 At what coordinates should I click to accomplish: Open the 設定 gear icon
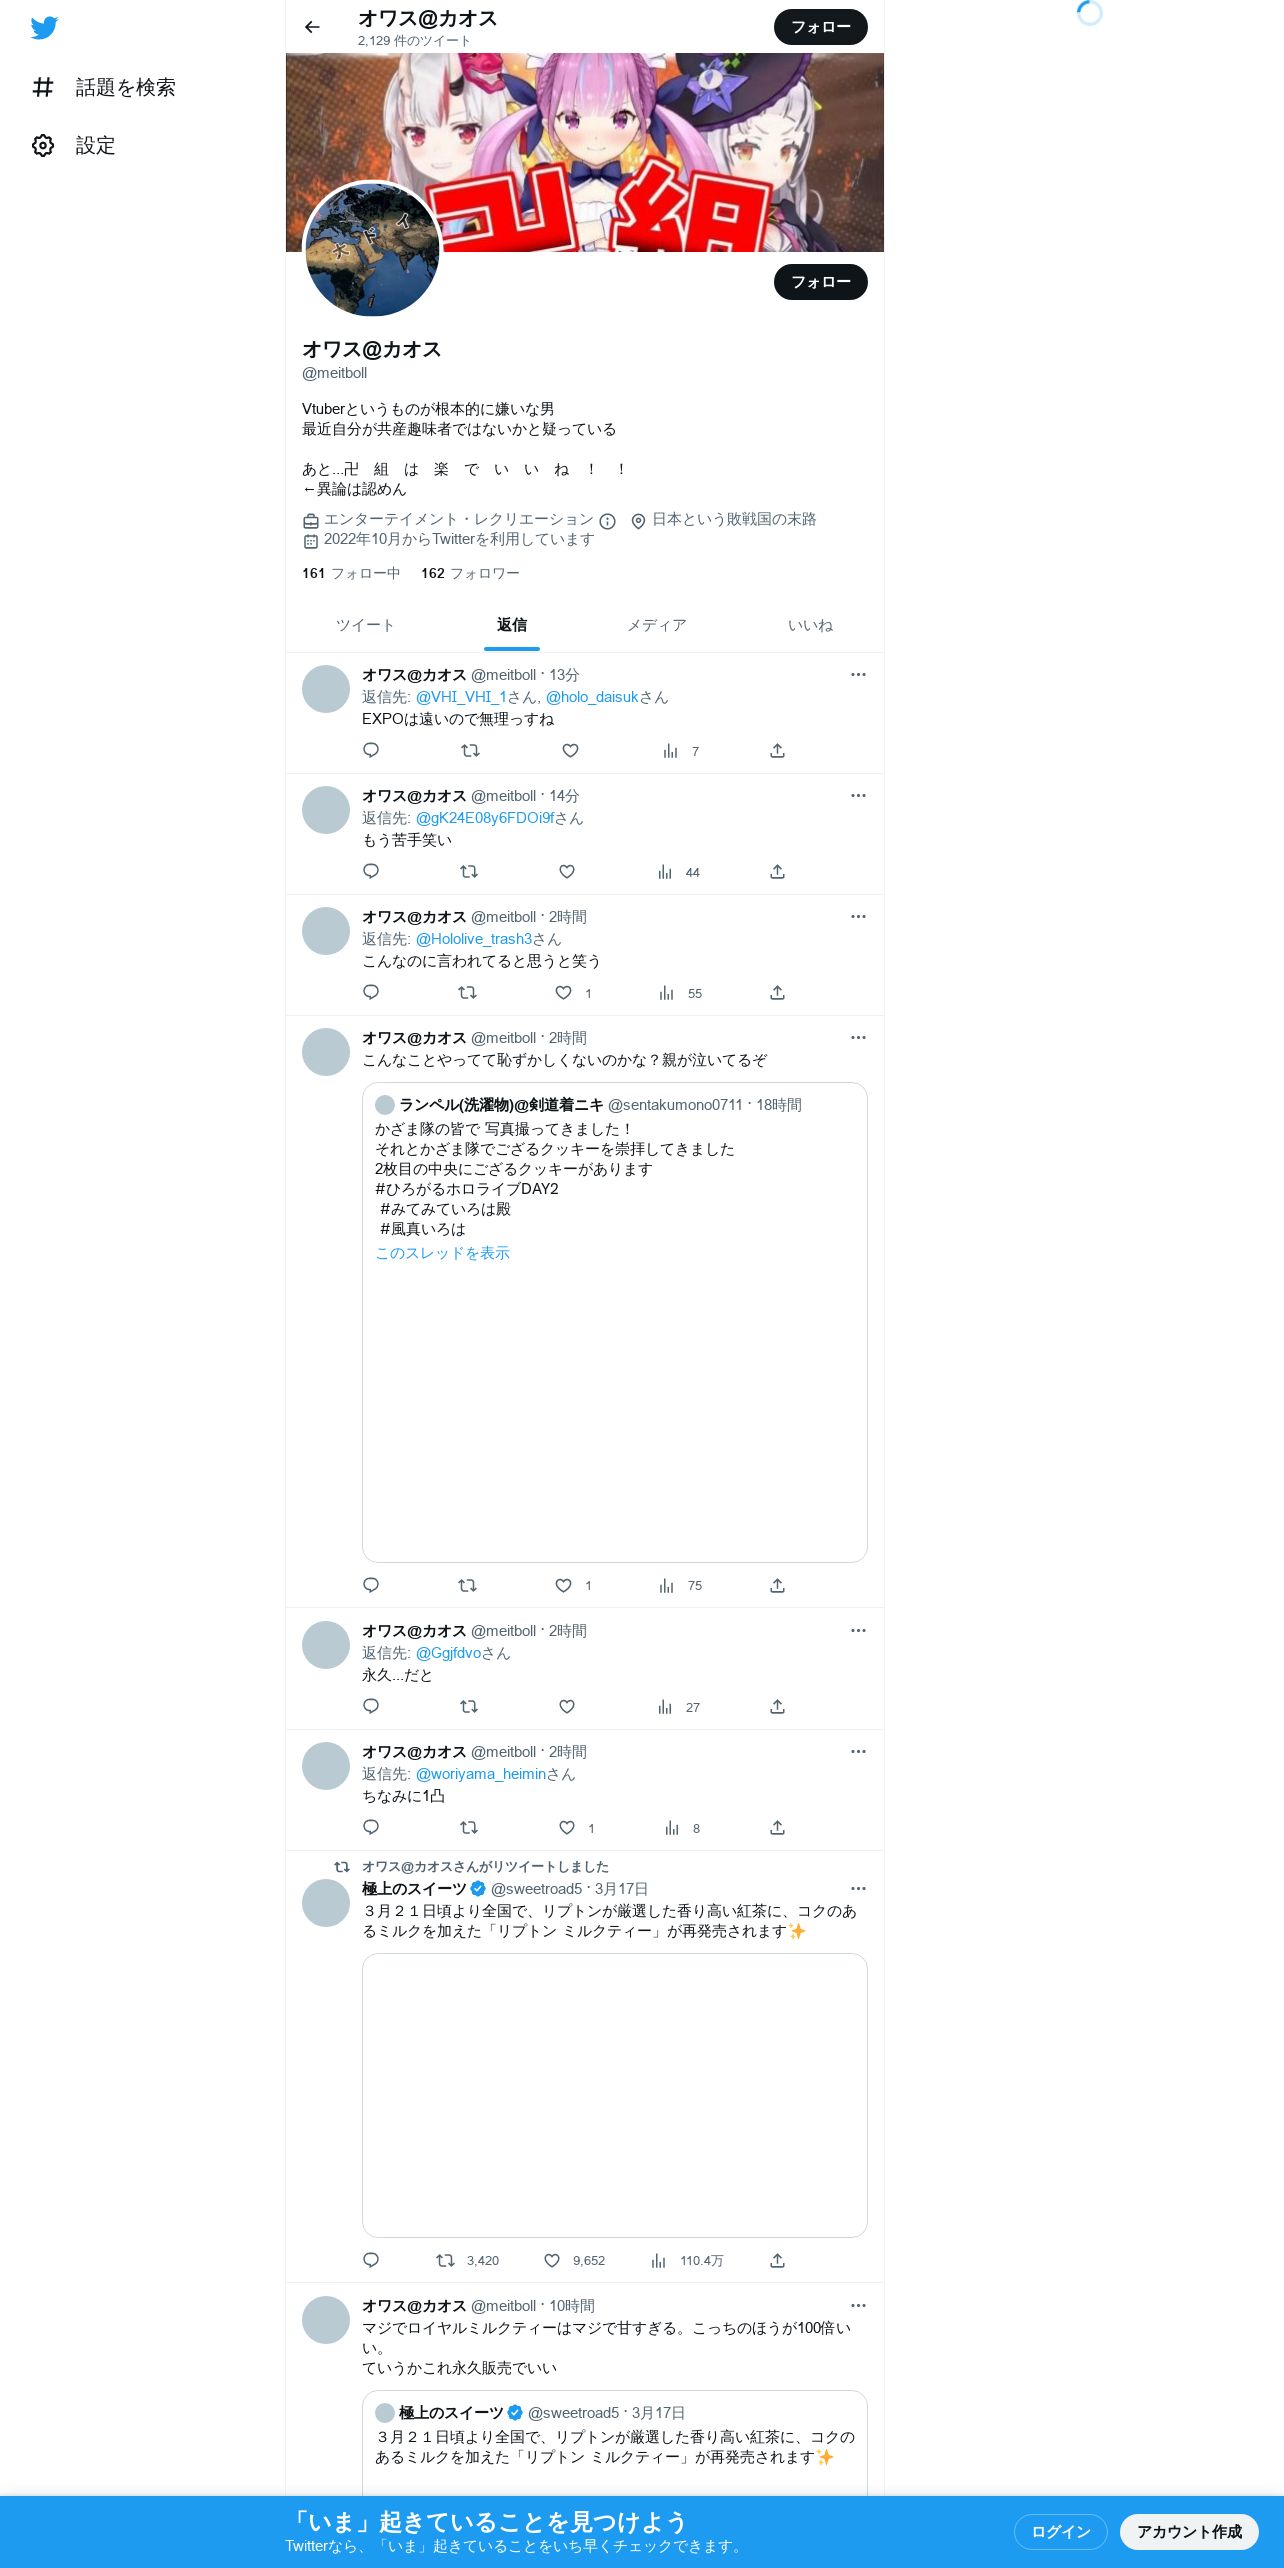(x=43, y=146)
